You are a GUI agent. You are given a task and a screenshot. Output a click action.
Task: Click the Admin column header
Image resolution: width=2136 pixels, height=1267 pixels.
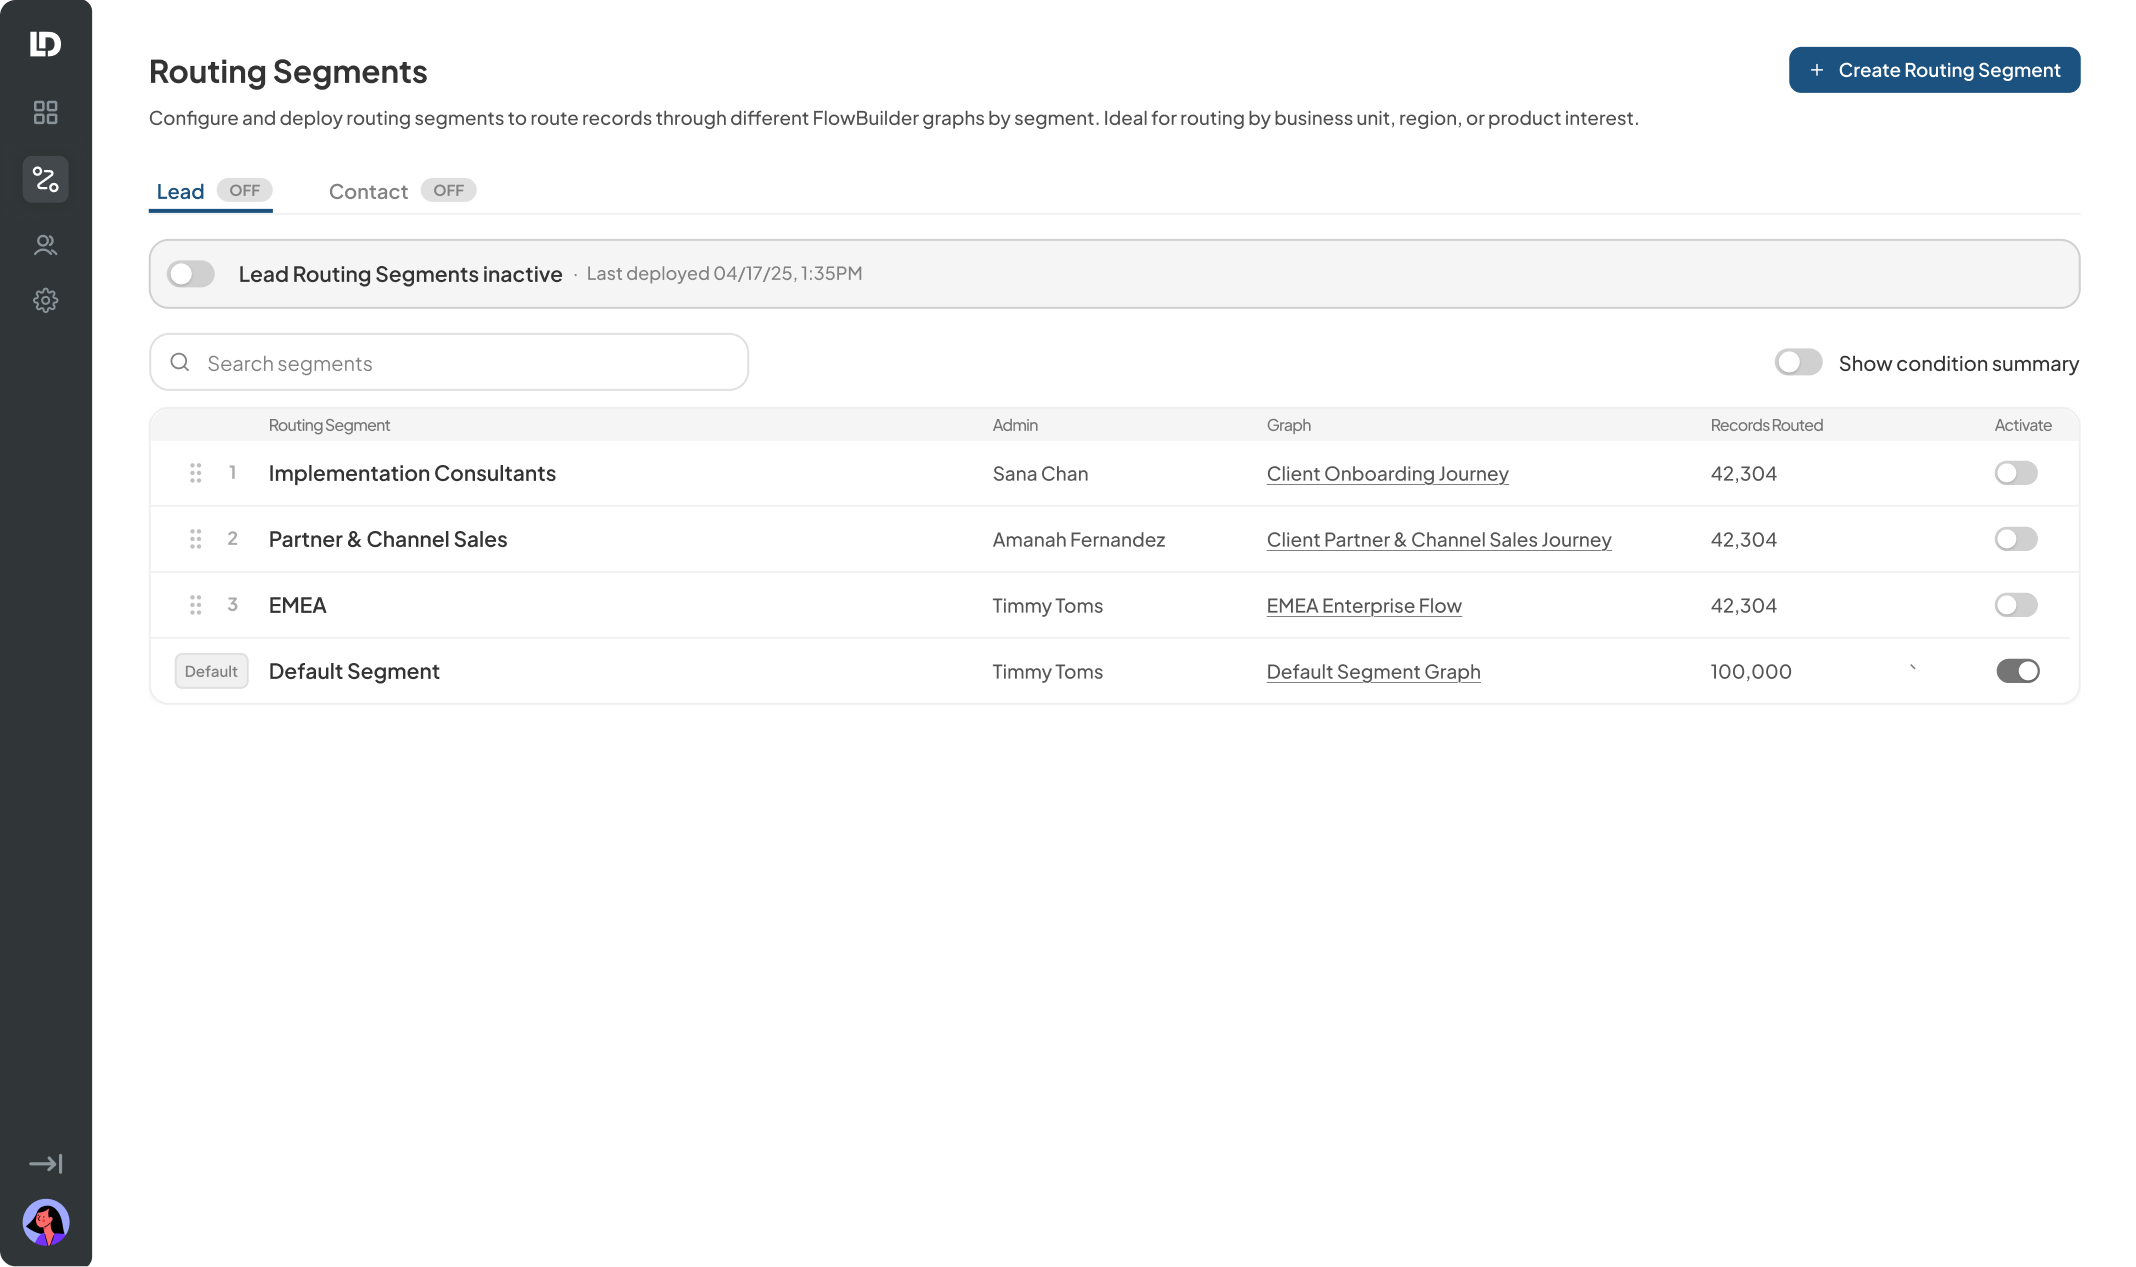(x=1015, y=425)
